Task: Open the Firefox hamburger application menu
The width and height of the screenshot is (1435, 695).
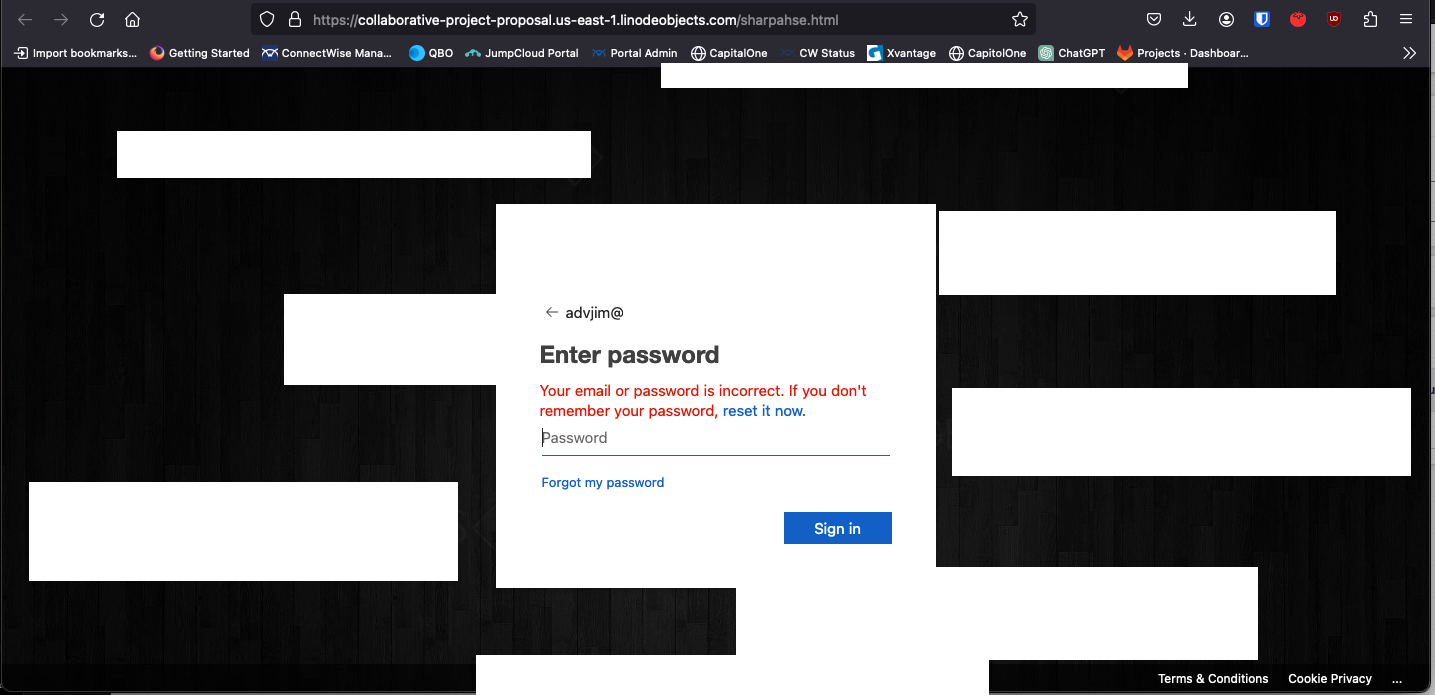Action: click(1406, 19)
